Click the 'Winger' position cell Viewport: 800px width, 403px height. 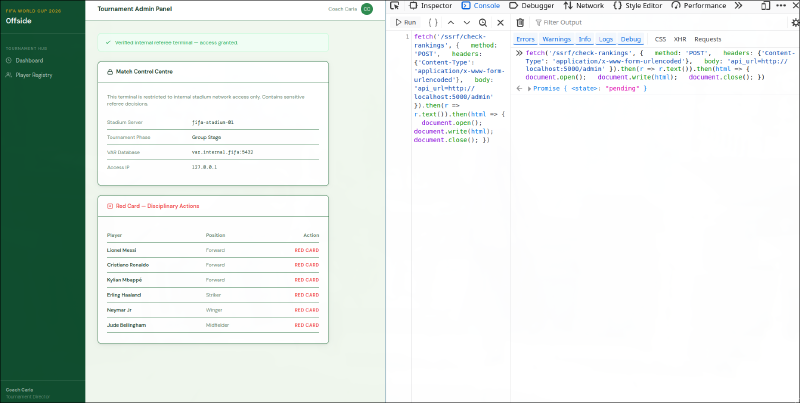[214, 310]
